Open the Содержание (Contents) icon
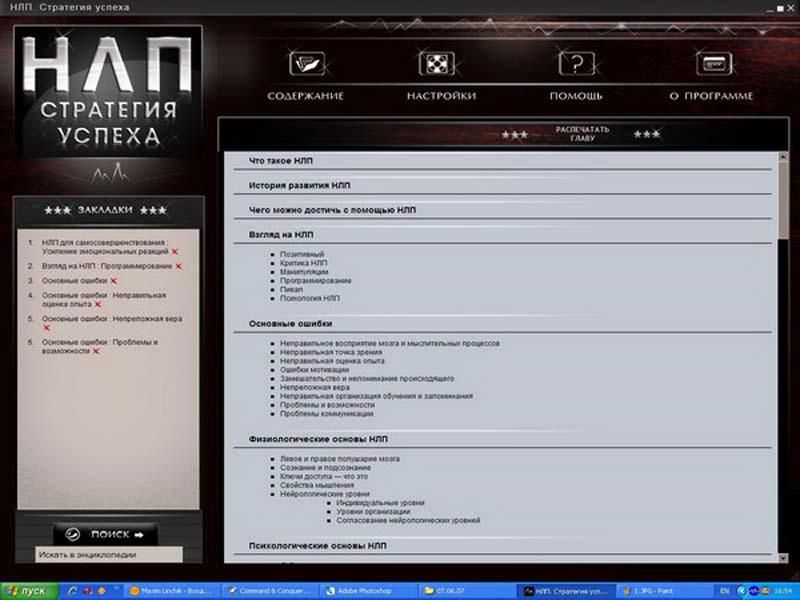The width and height of the screenshot is (800, 600). tap(305, 65)
